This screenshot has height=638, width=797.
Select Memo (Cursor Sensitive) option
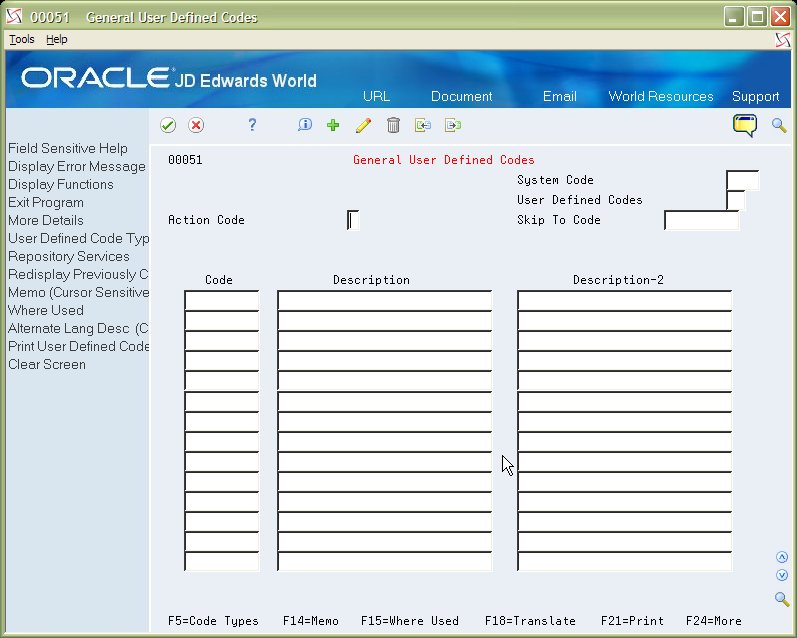(x=78, y=292)
